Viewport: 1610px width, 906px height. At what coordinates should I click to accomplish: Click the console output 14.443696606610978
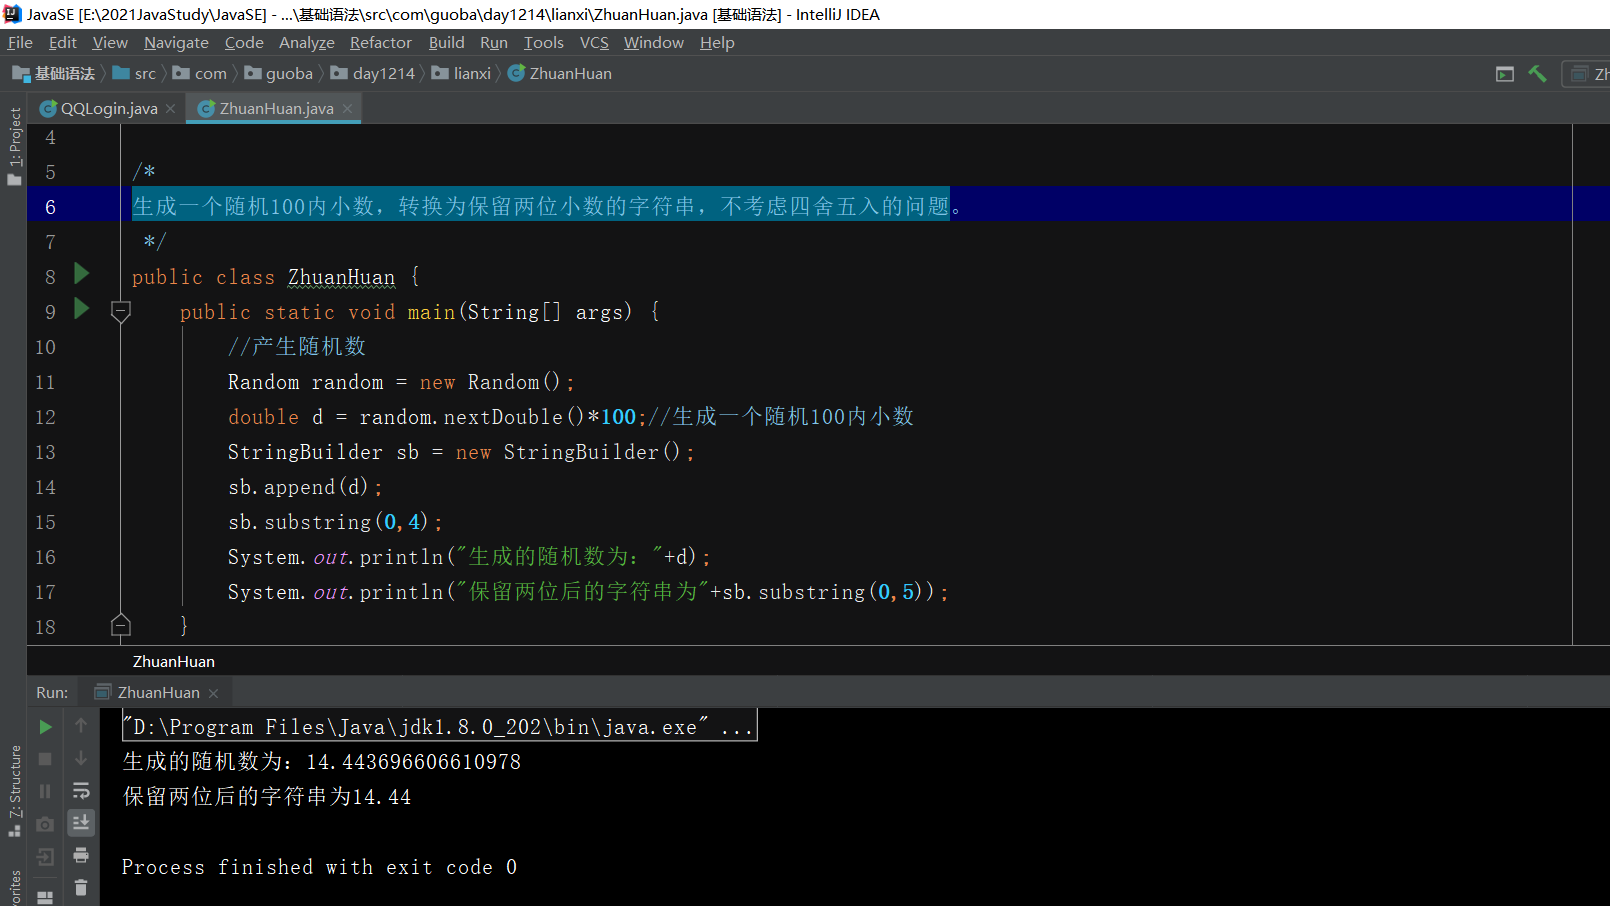[413, 762]
